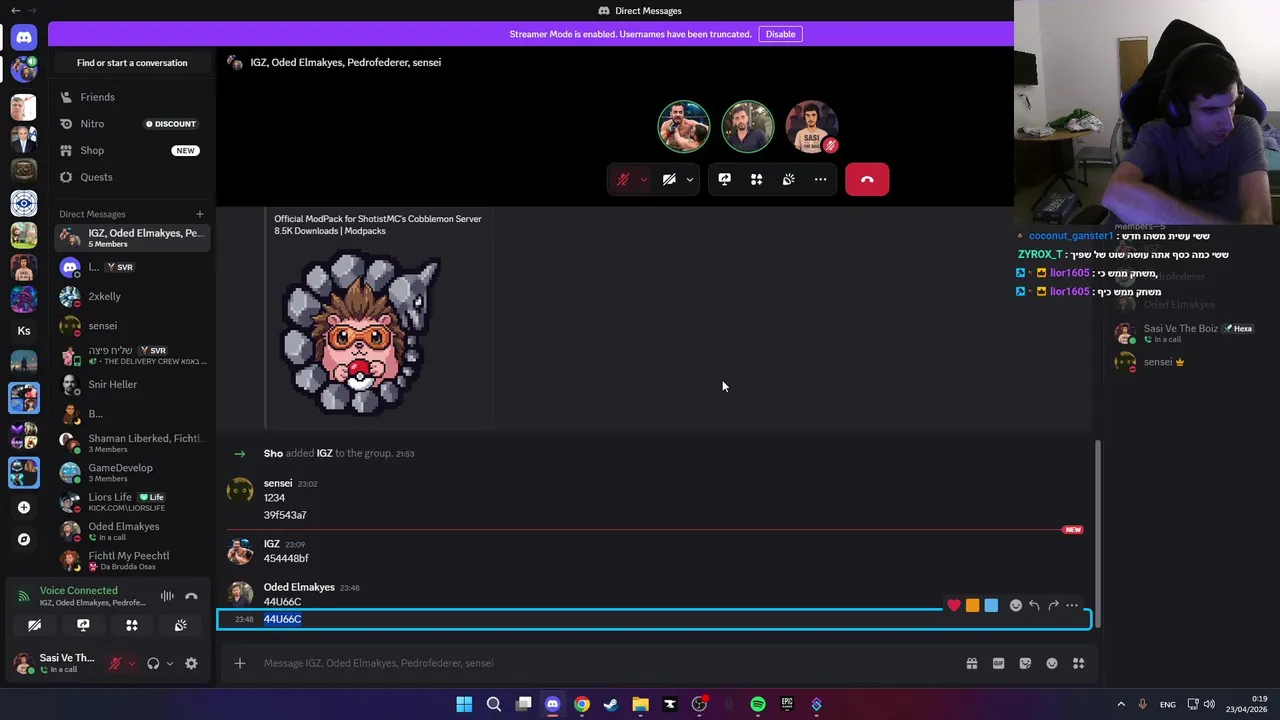Open GIF picker
The width and height of the screenshot is (1280, 720).
pyautogui.click(x=998, y=663)
